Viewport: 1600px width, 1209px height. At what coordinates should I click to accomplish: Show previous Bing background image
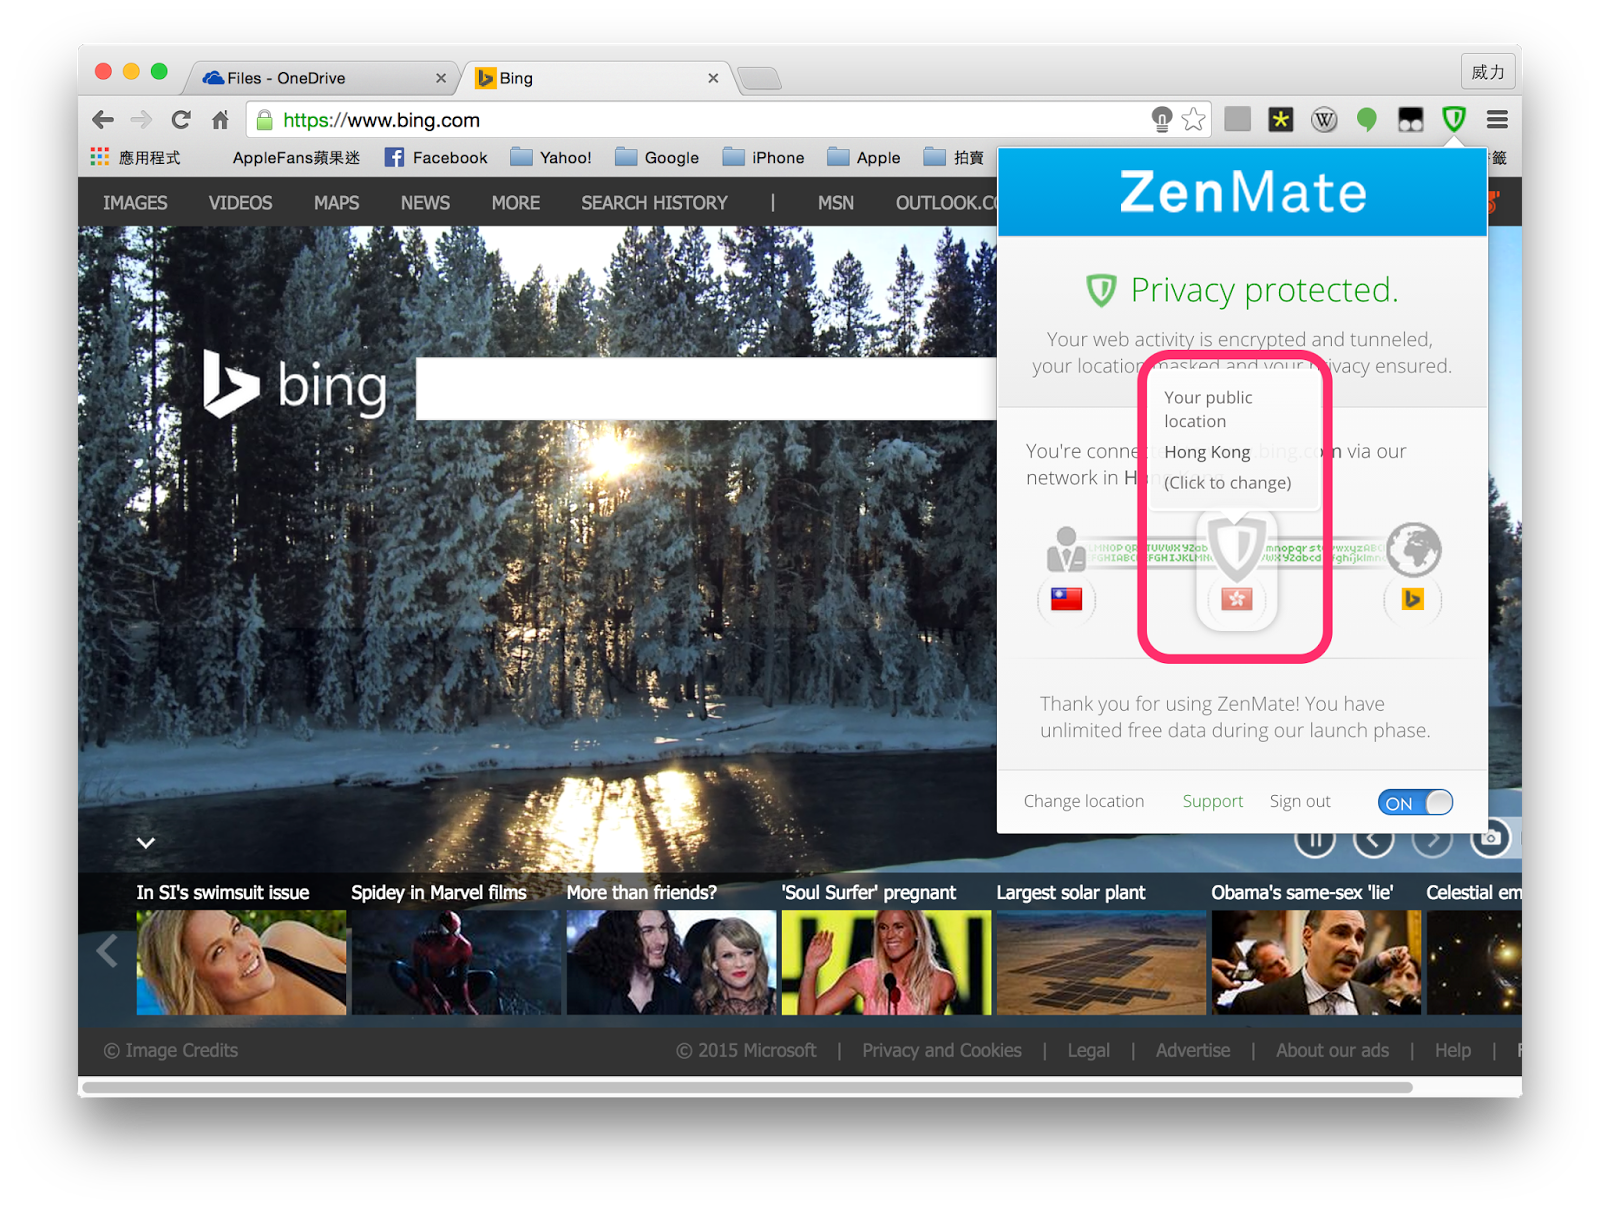coord(1373,839)
